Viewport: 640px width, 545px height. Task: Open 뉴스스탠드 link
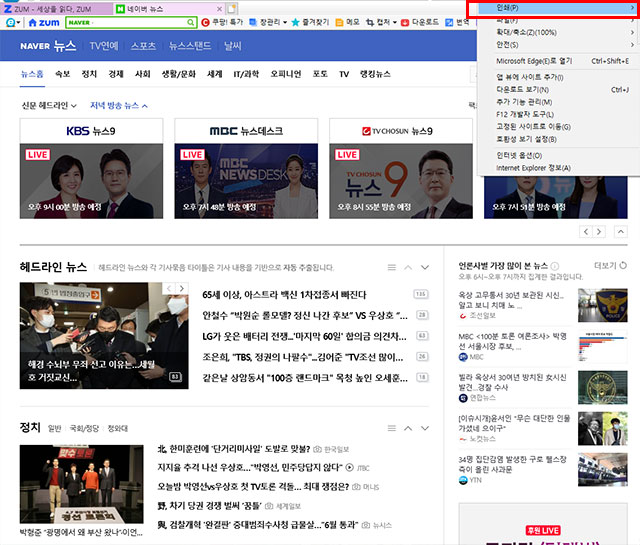coord(190,46)
